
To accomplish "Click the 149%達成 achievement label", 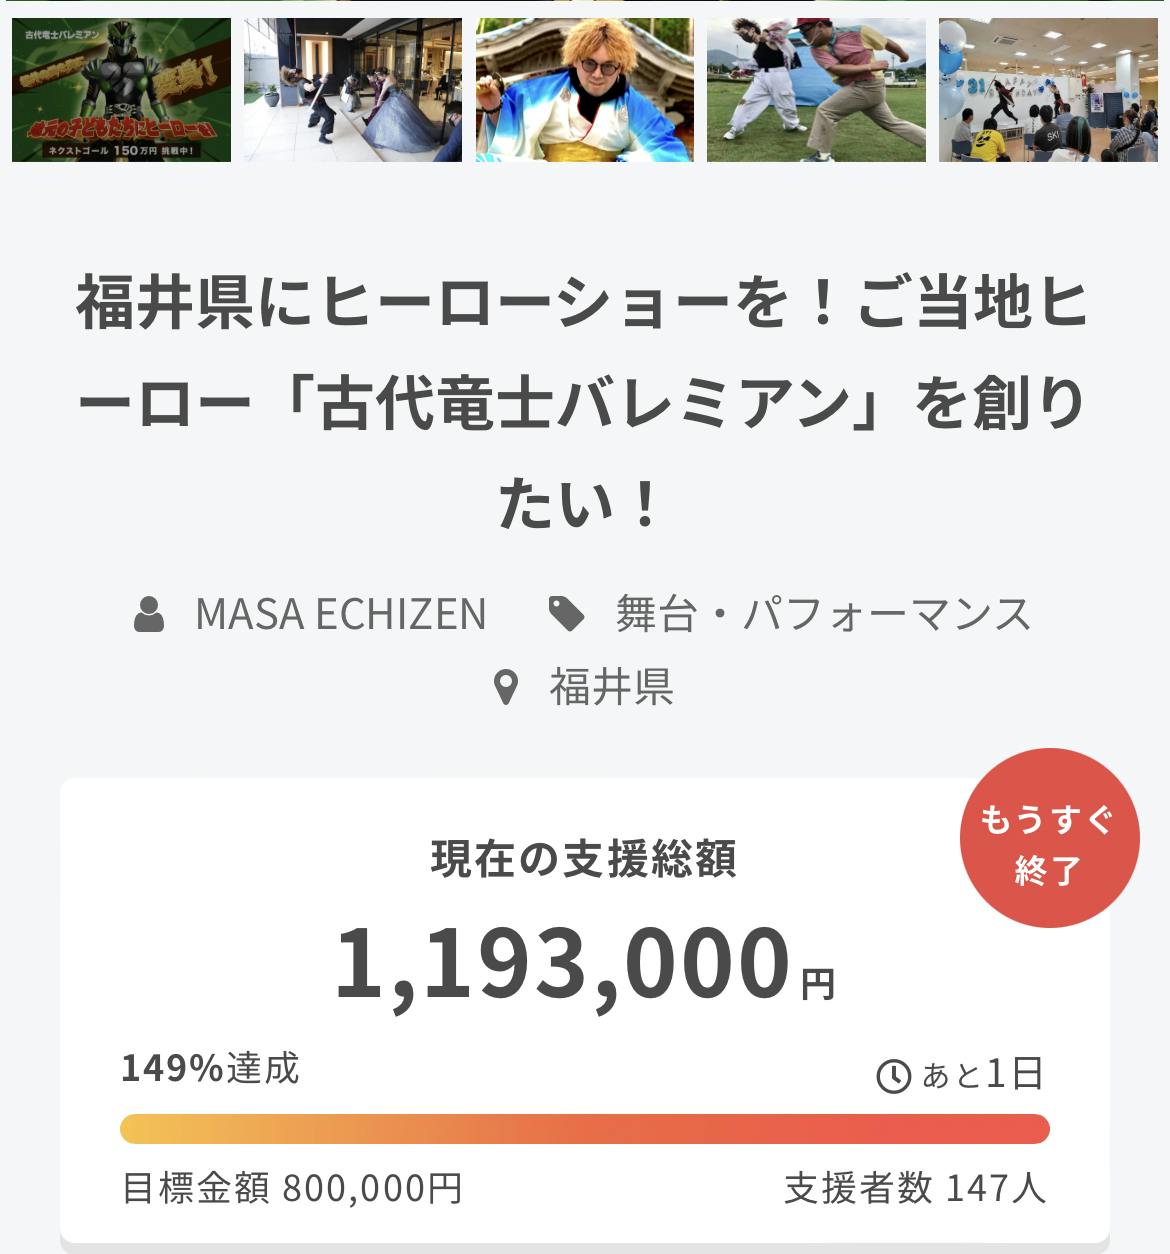I will point(210,1068).
